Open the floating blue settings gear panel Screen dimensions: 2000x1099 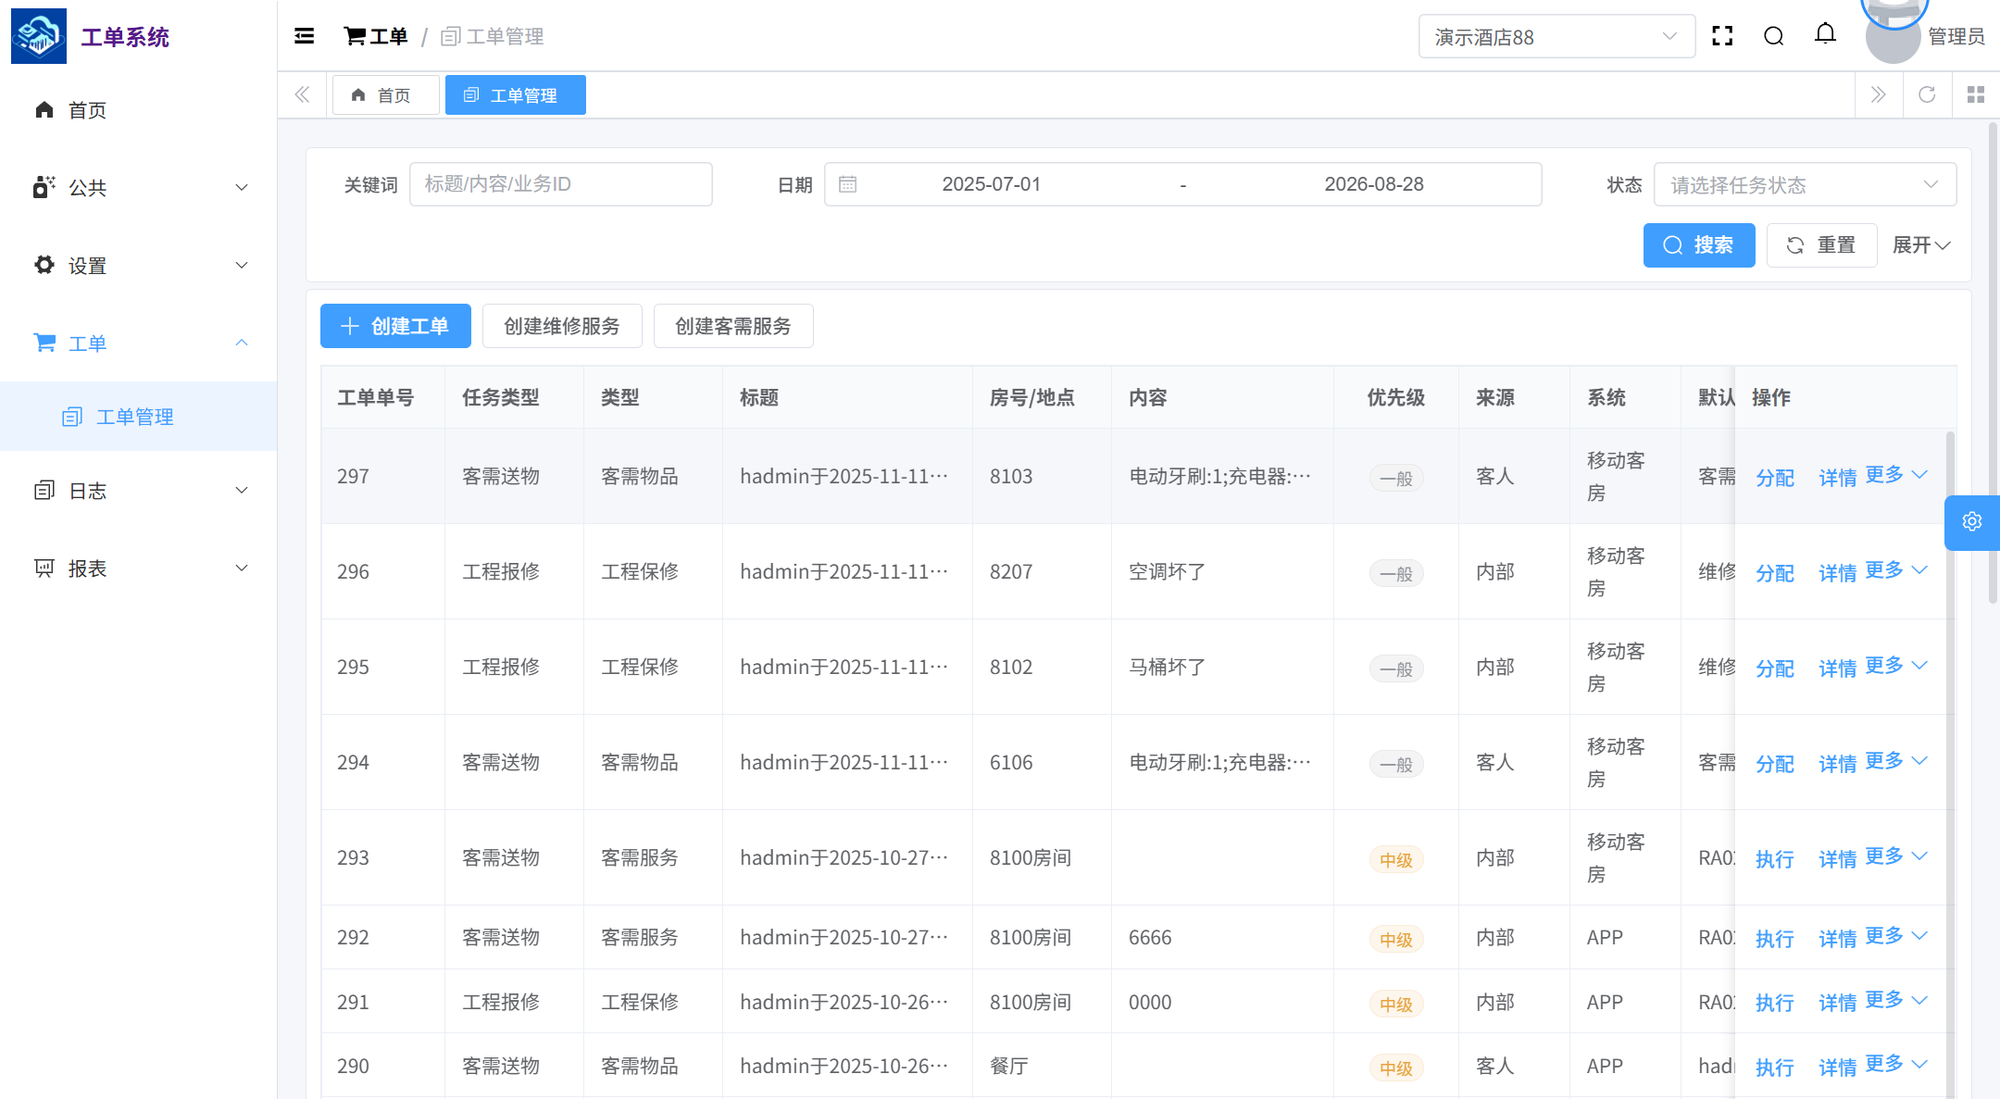(x=1972, y=522)
